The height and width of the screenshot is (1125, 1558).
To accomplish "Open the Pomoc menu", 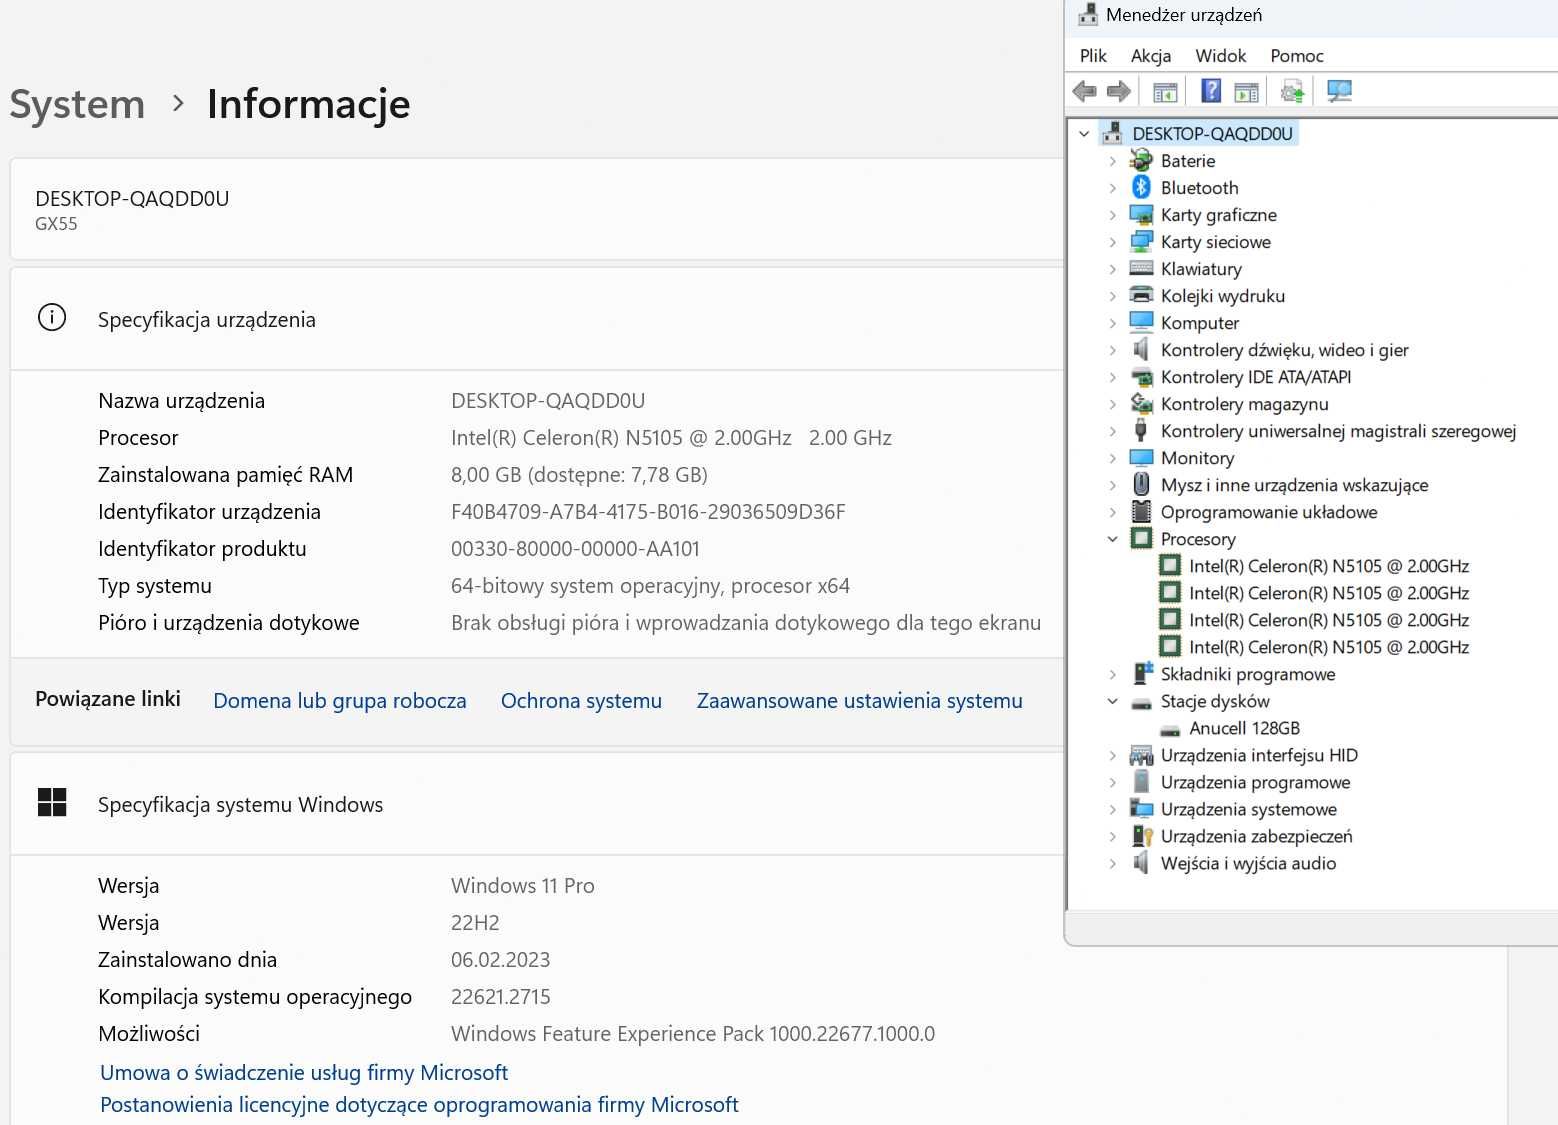I will pos(1297,56).
